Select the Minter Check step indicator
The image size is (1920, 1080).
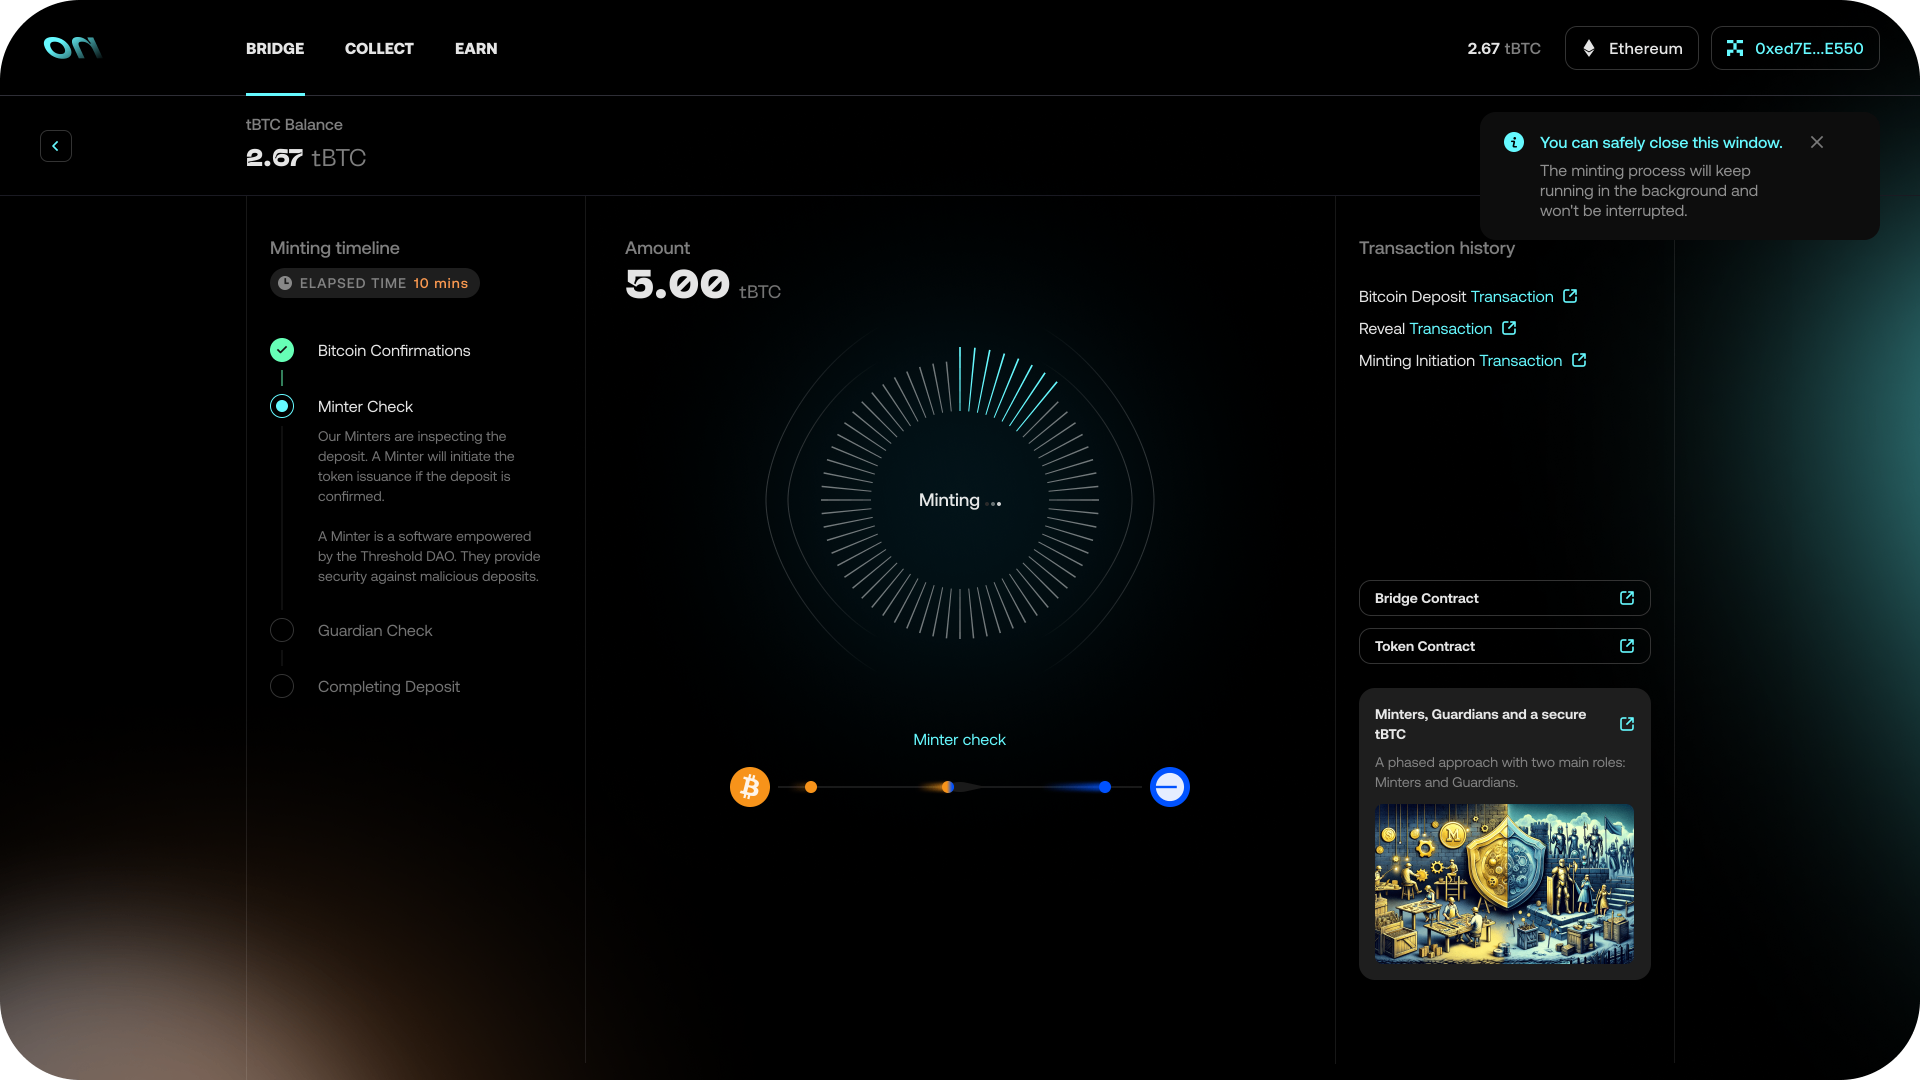[282, 406]
